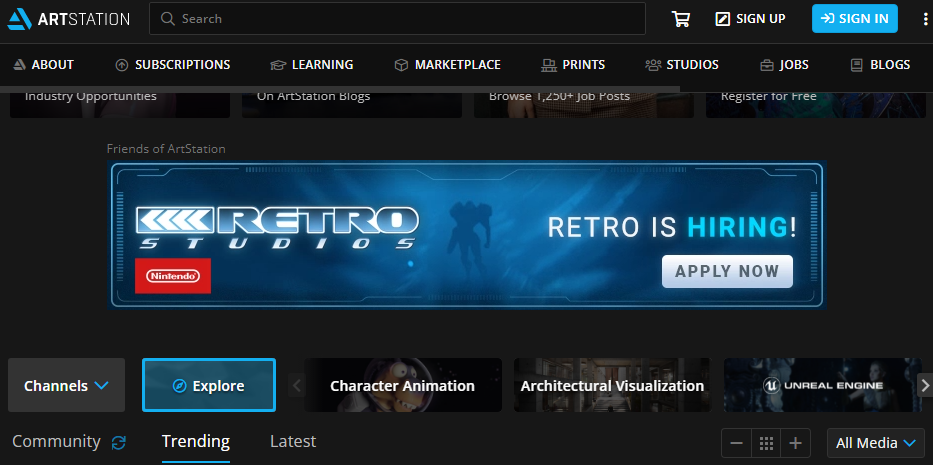Select the grid view icon

tap(766, 443)
